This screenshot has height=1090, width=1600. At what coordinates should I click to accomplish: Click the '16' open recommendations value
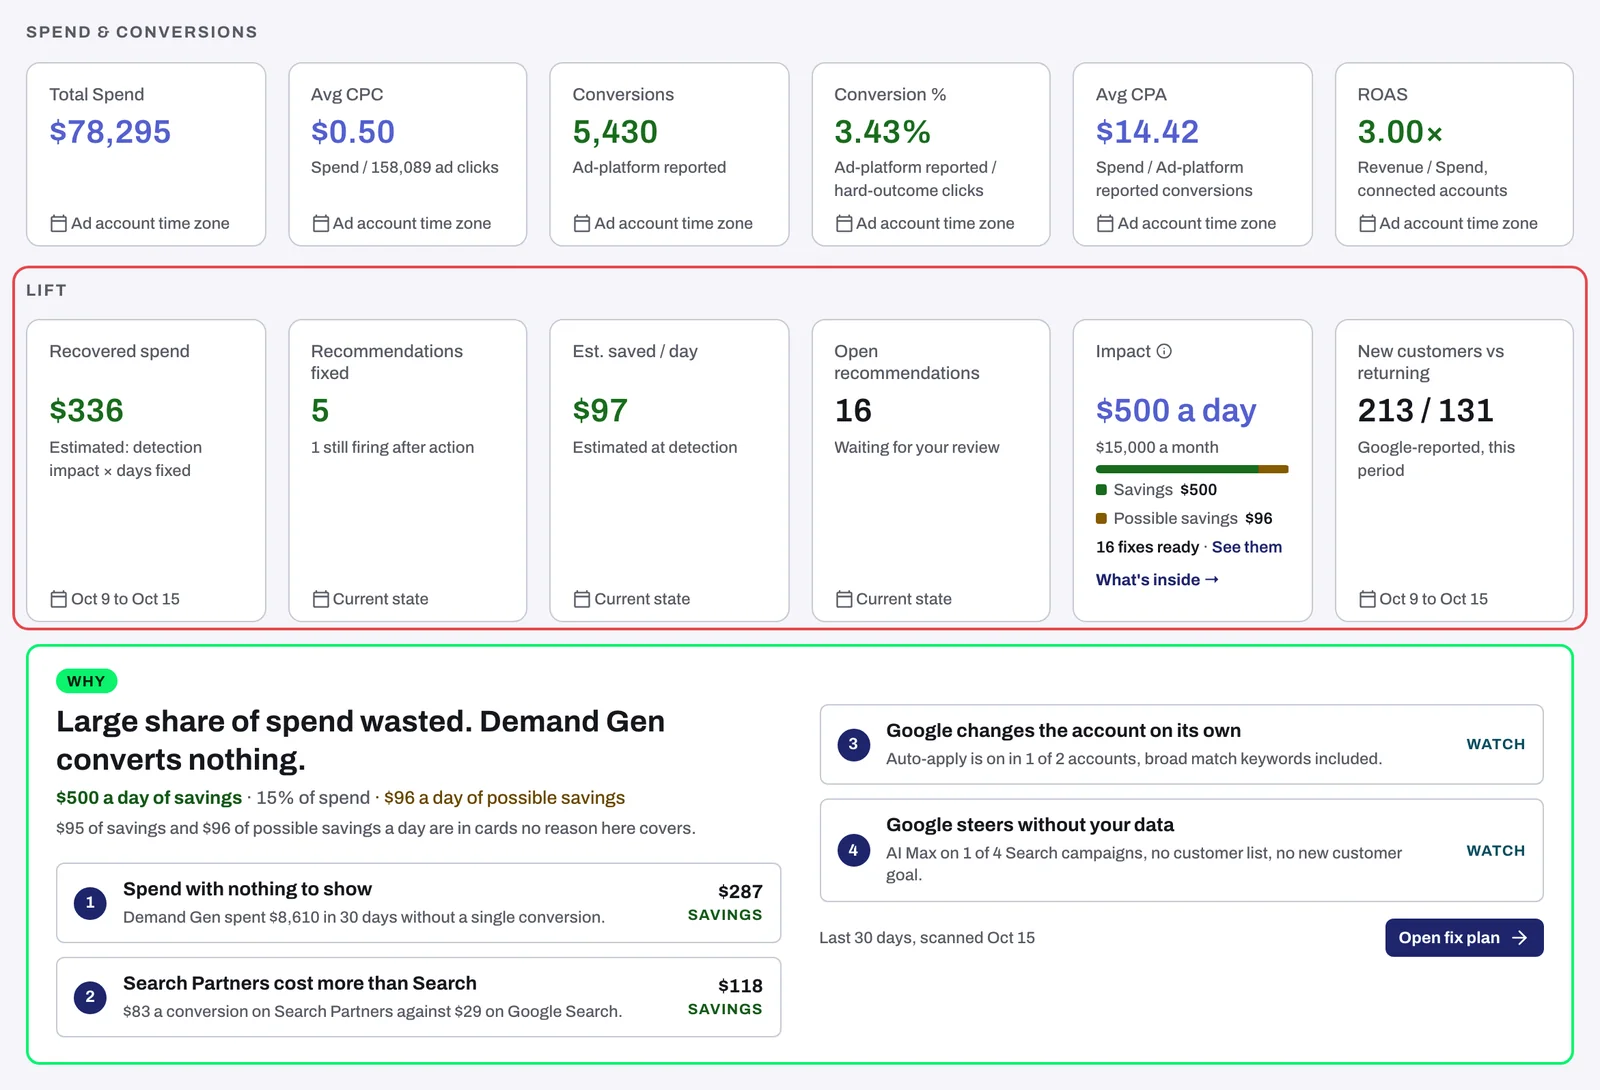pos(853,410)
